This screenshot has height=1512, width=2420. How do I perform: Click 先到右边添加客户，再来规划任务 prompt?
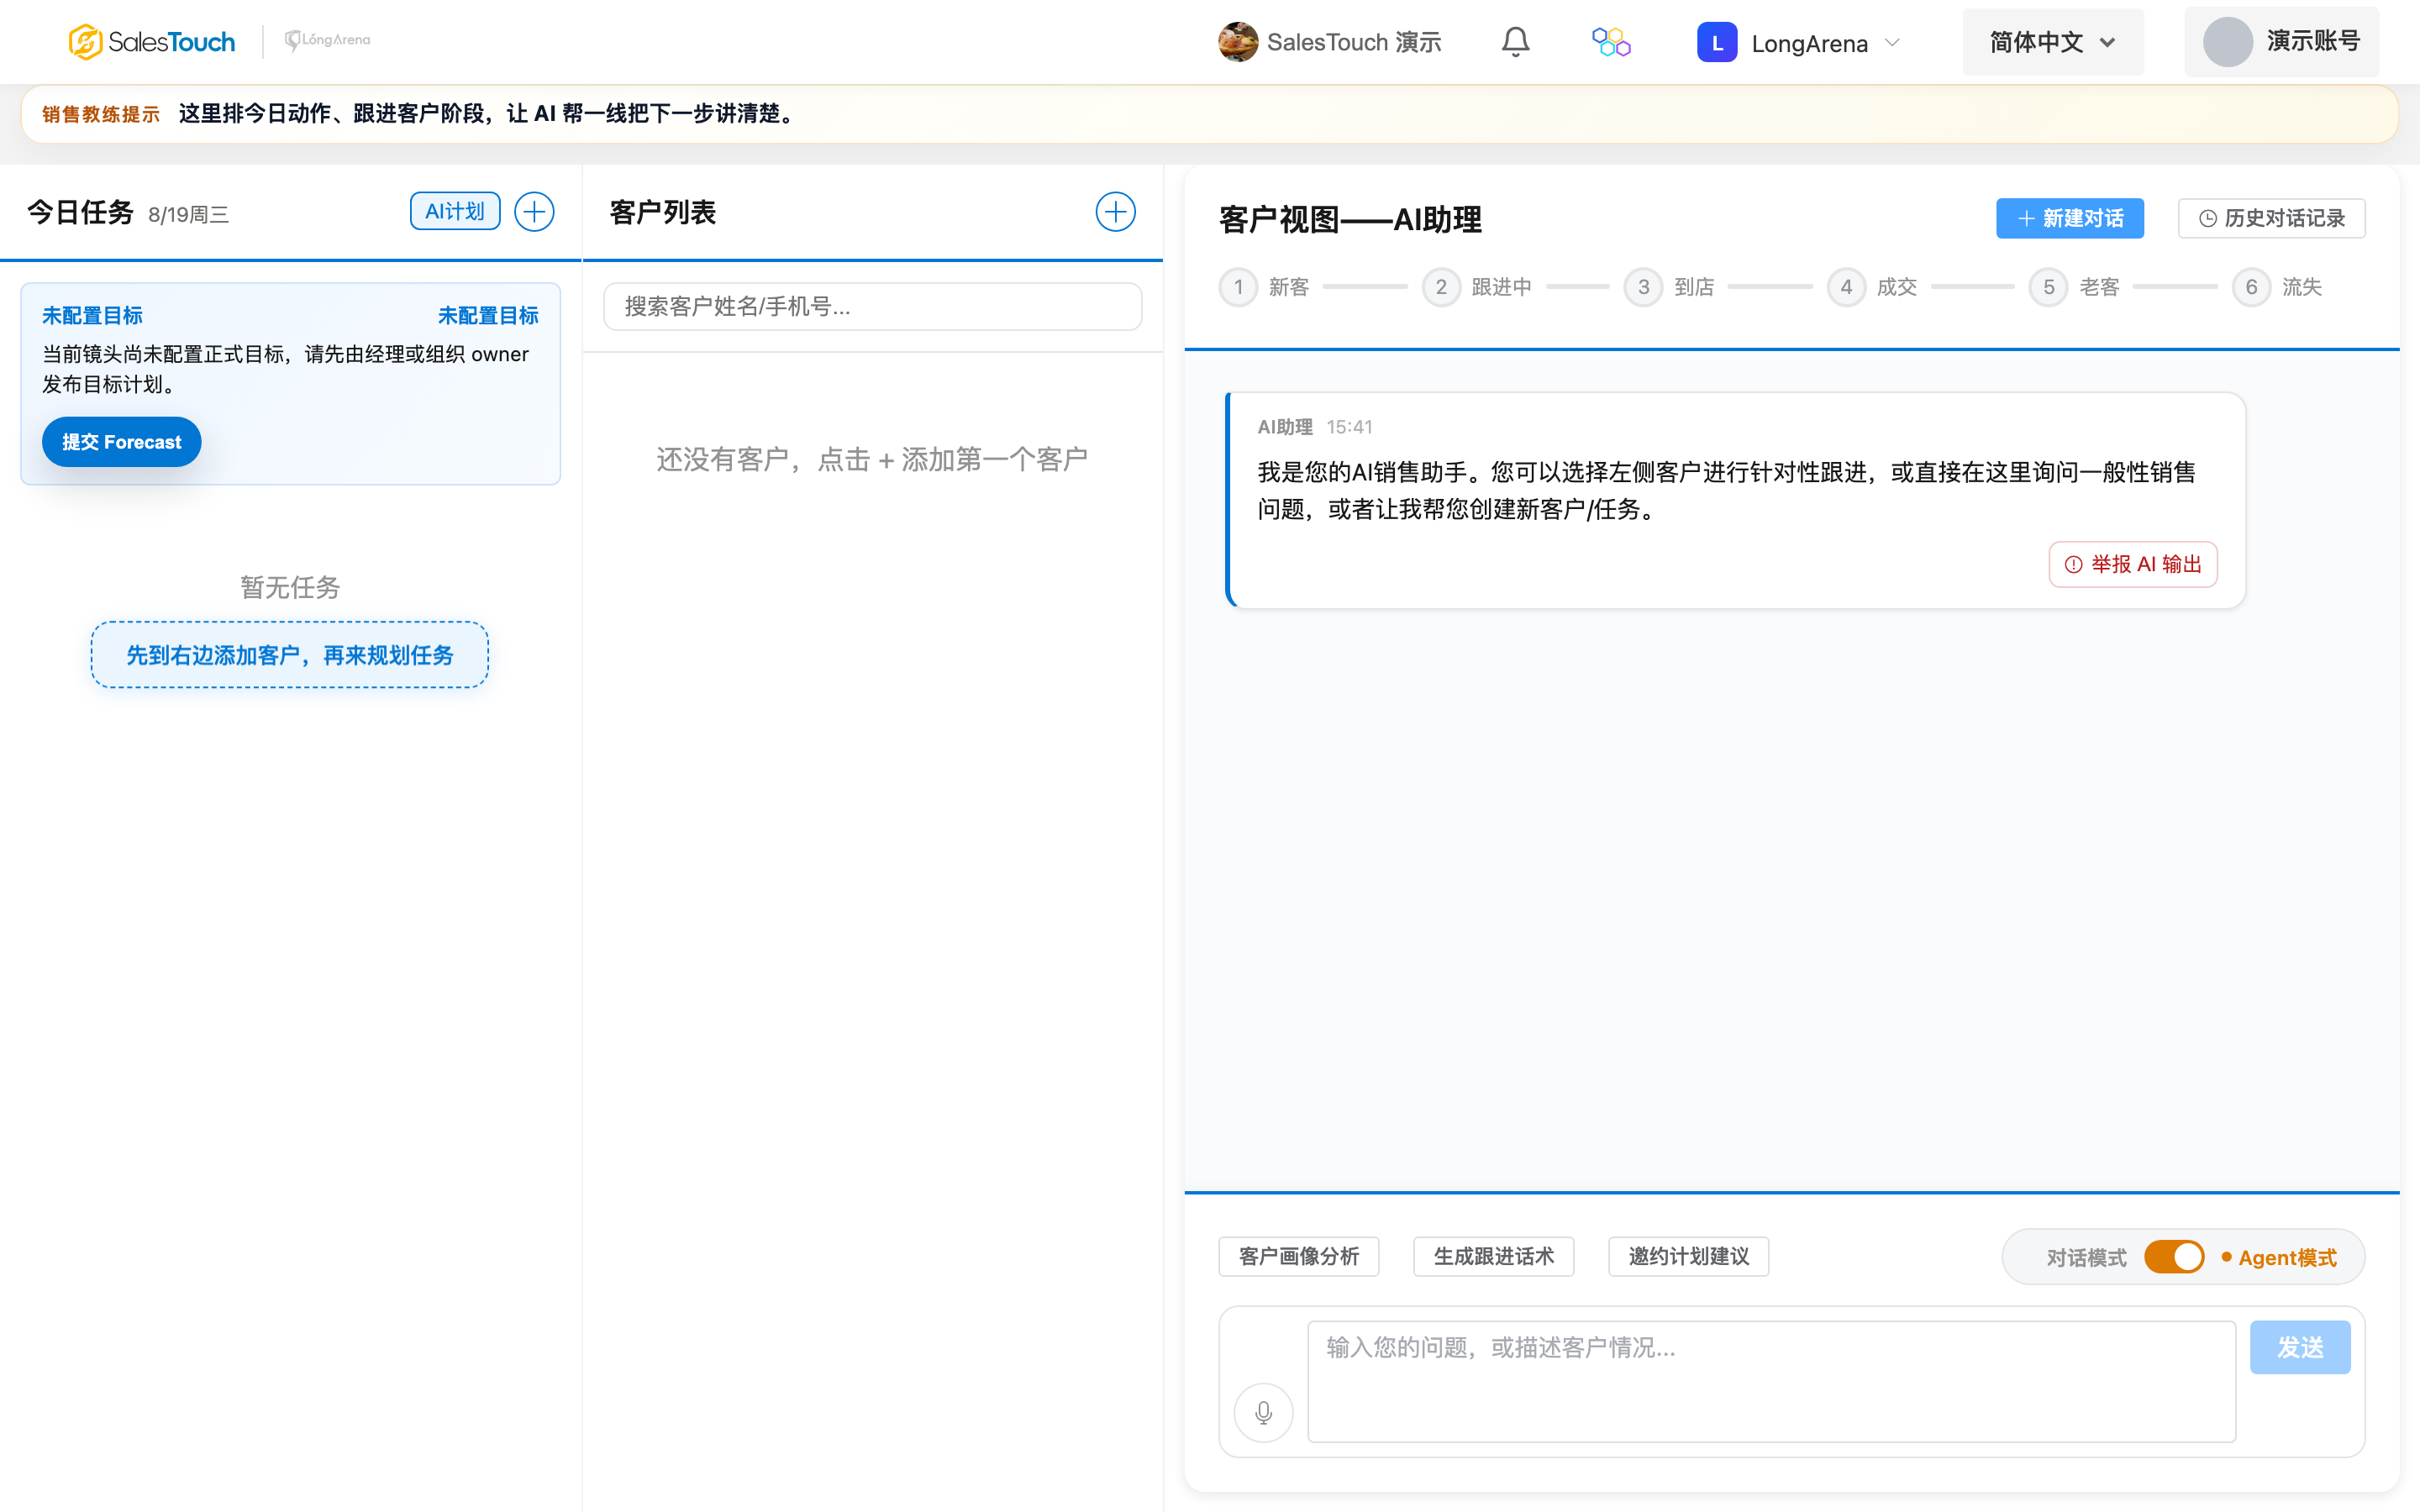[x=290, y=655]
